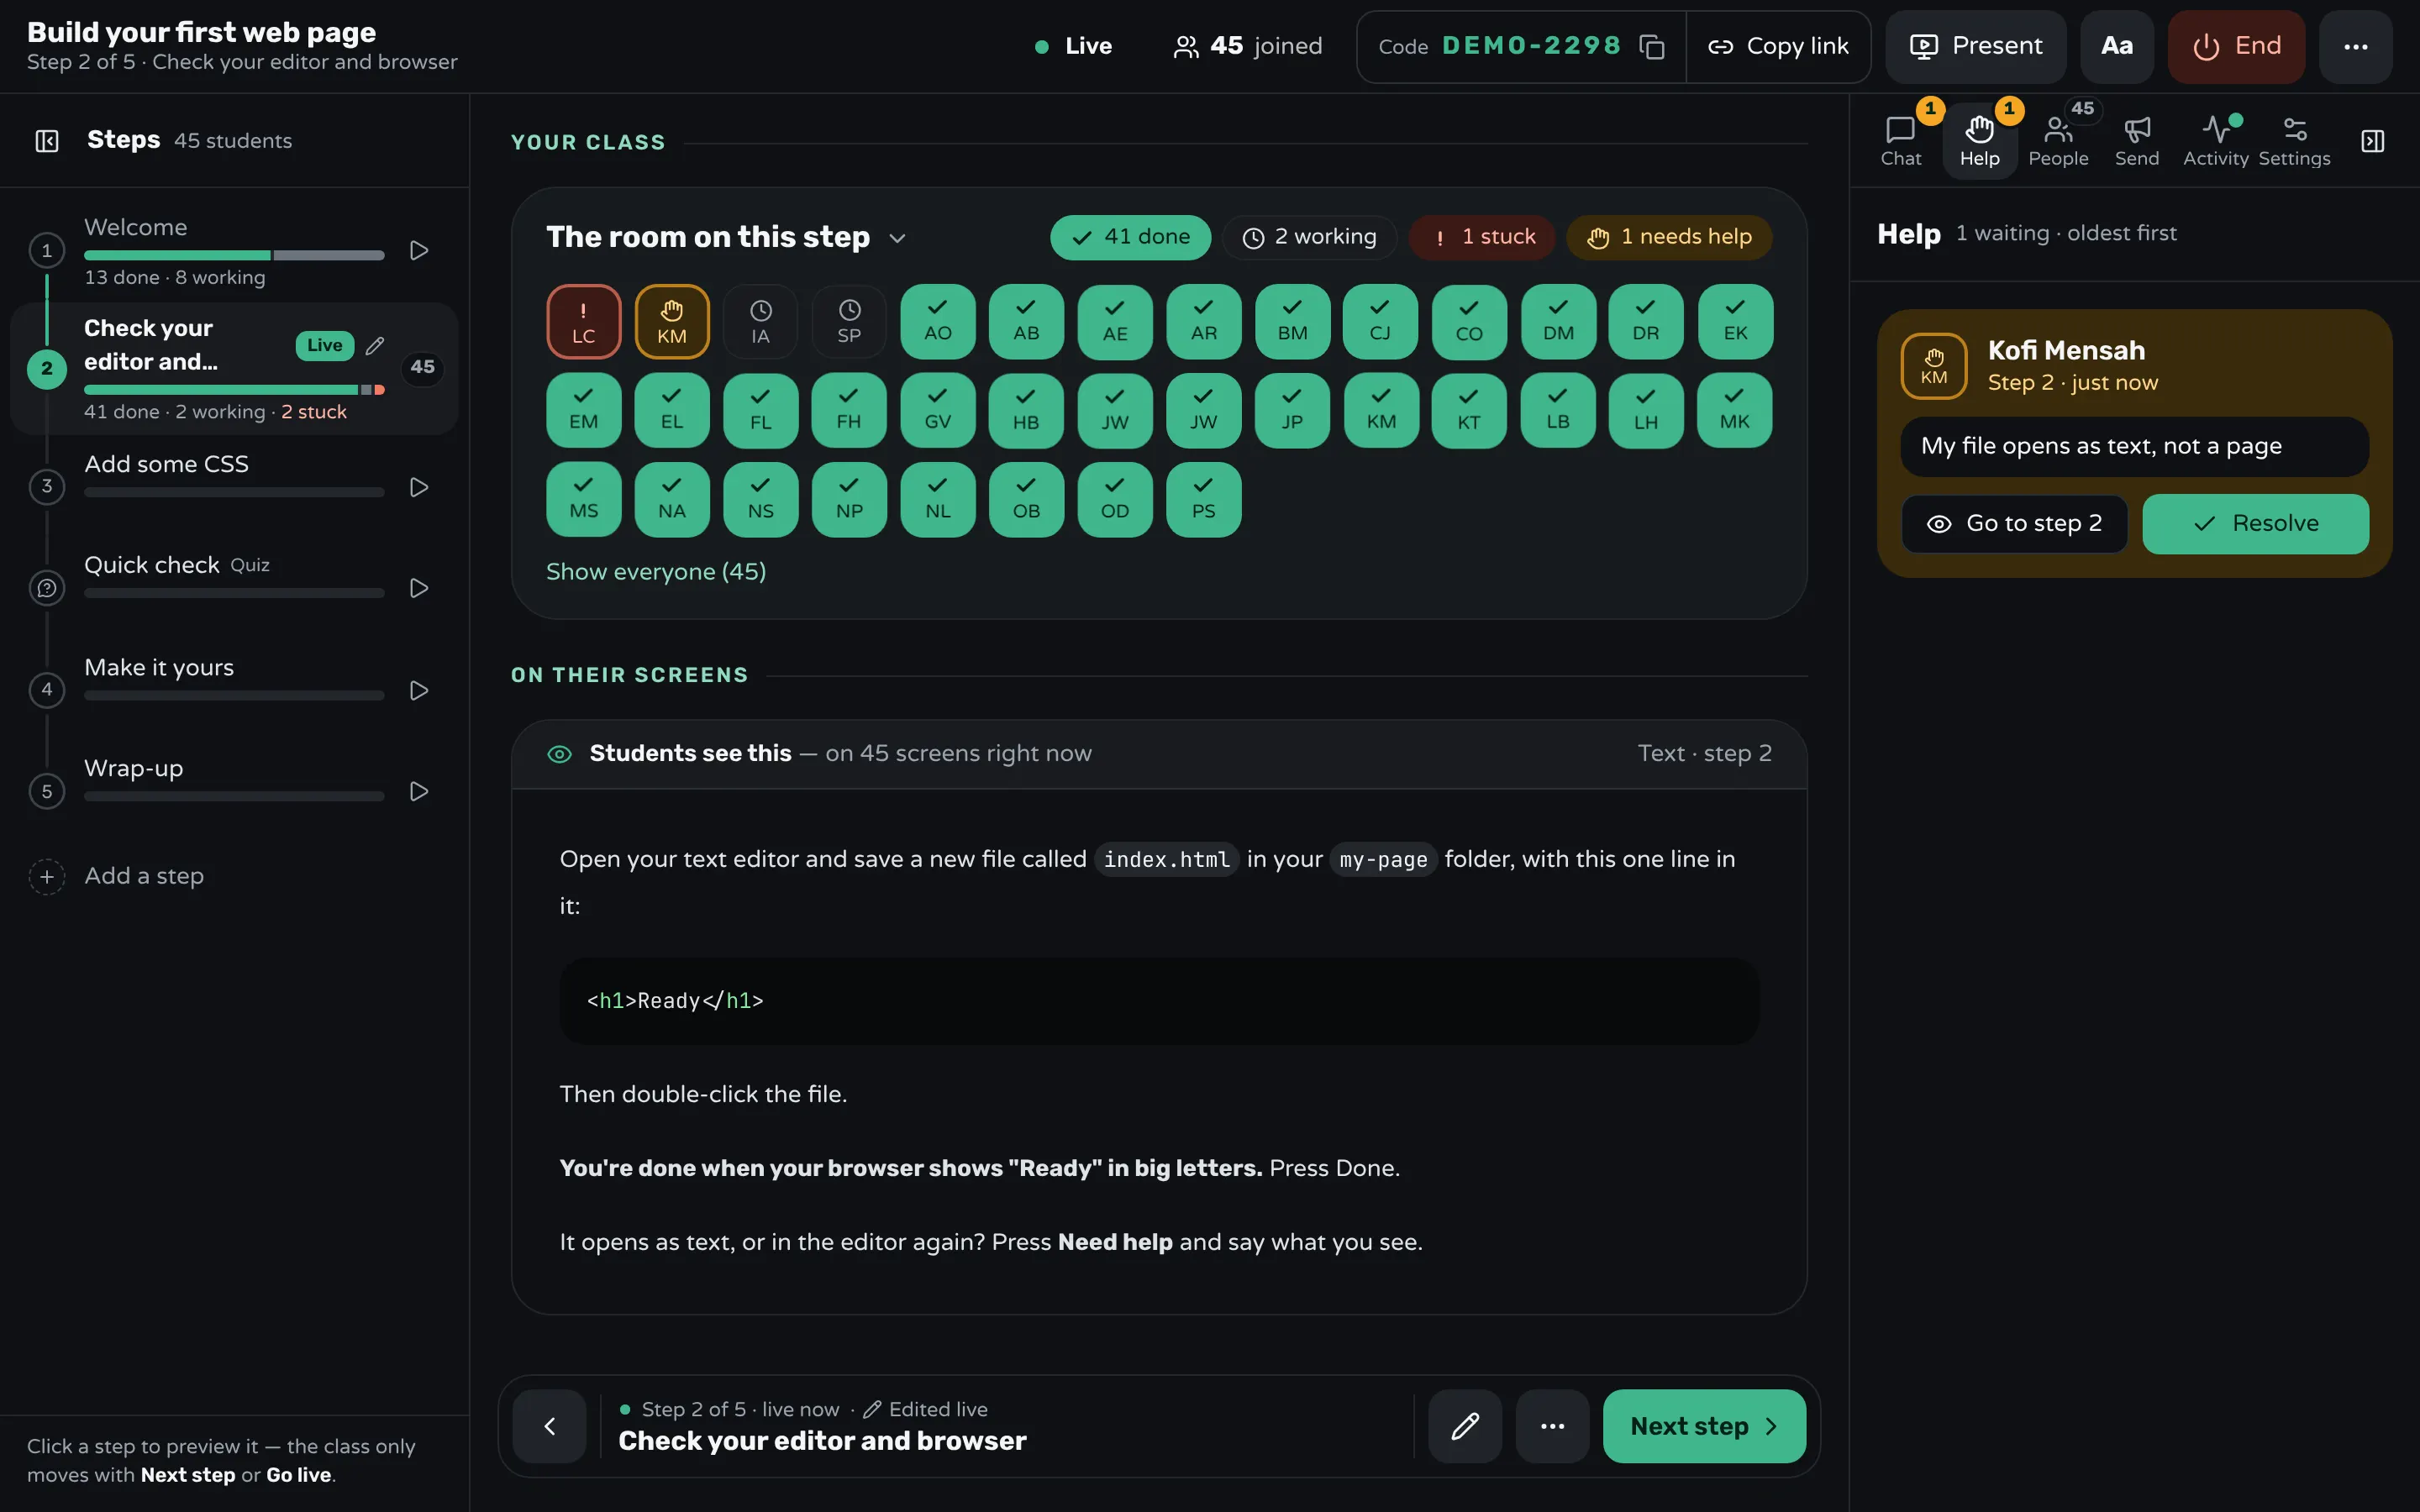Open bottom bar step options ellipsis
Image resolution: width=2420 pixels, height=1512 pixels.
coord(1552,1426)
